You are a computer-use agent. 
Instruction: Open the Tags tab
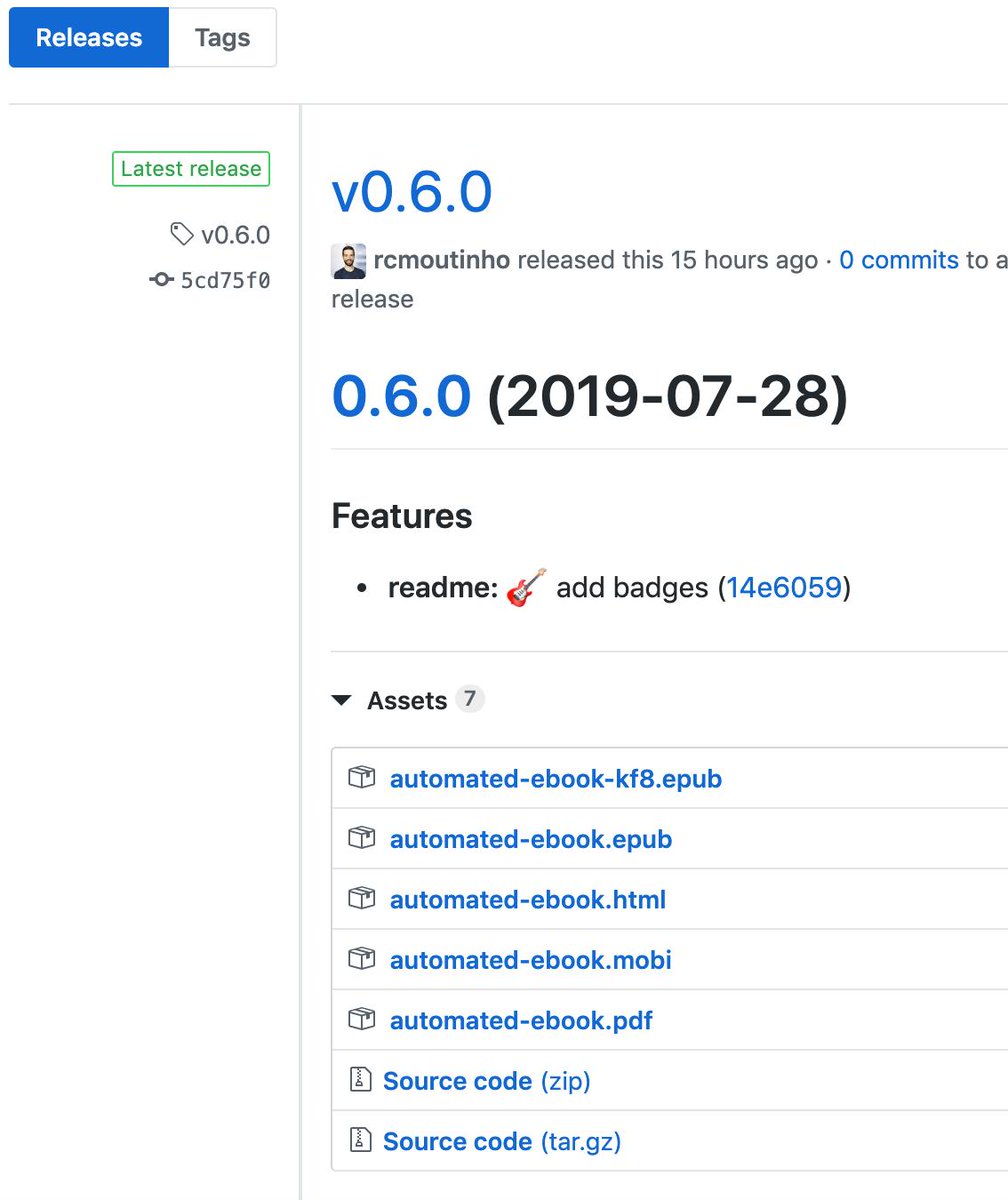tap(222, 38)
